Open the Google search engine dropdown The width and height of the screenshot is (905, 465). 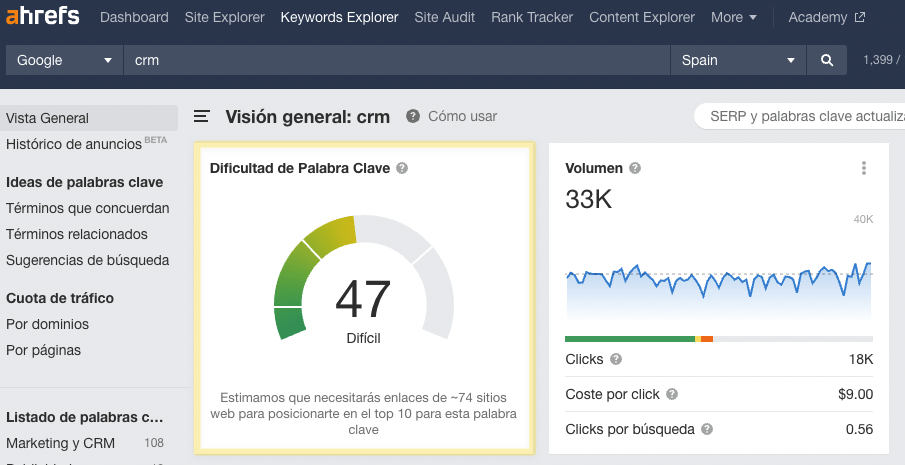click(x=64, y=60)
